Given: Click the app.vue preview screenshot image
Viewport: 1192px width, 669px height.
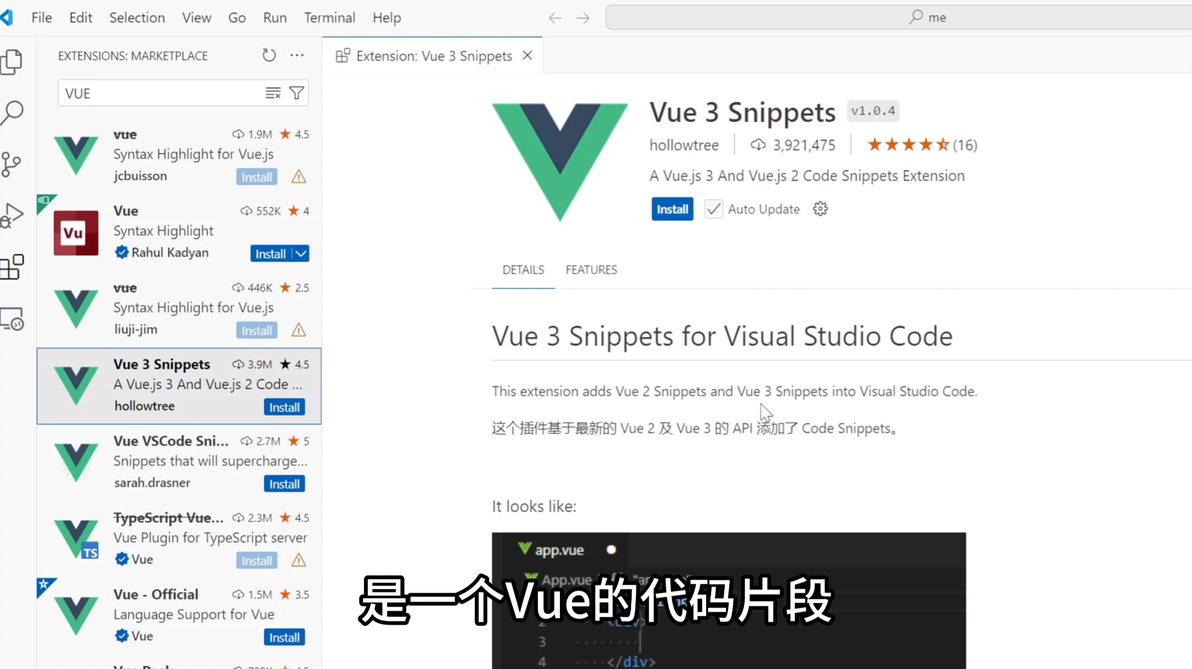Looking at the screenshot, I should coord(729,601).
